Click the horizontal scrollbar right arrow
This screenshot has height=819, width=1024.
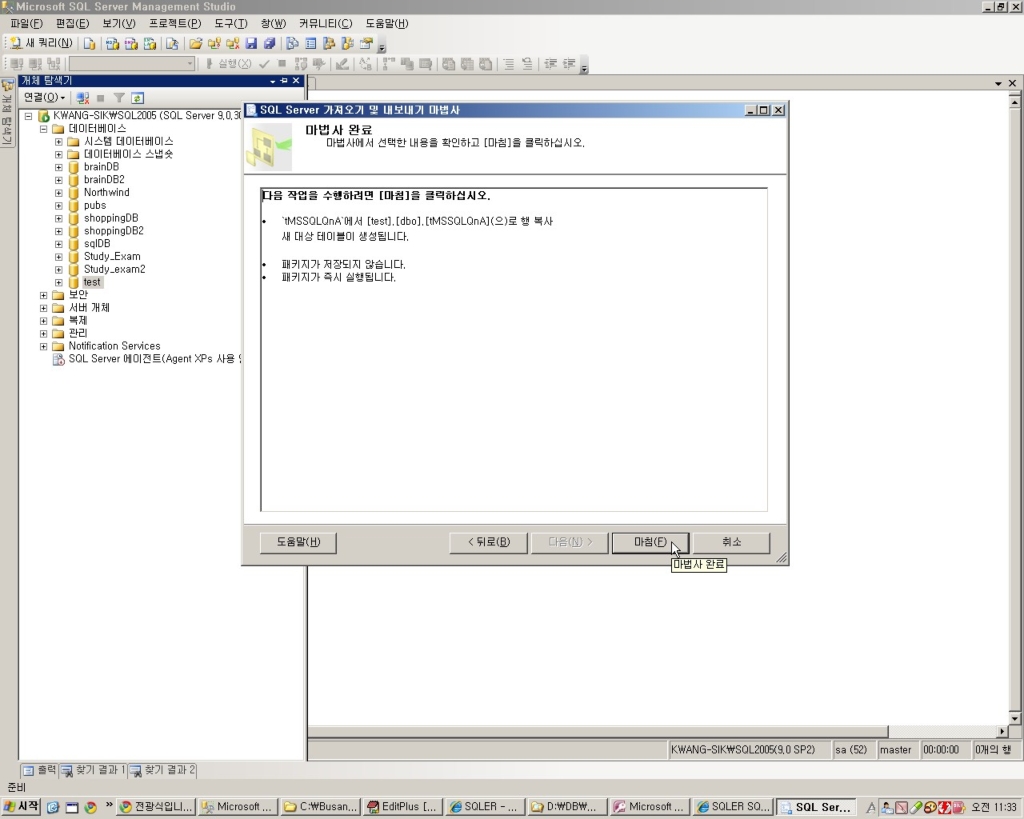point(1002,731)
